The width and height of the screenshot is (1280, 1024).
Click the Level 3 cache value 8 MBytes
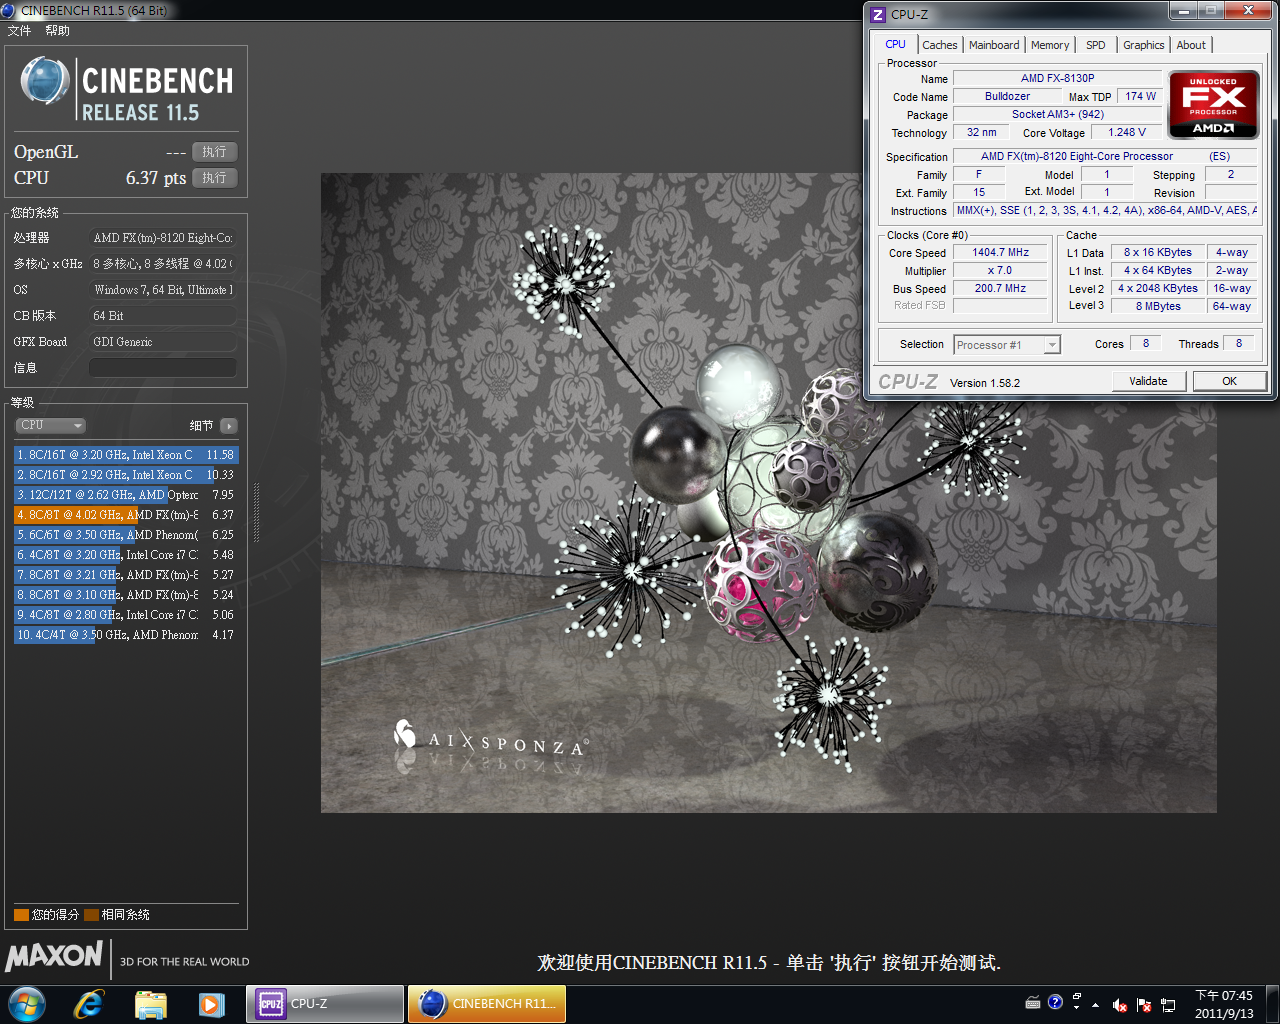click(x=1158, y=307)
